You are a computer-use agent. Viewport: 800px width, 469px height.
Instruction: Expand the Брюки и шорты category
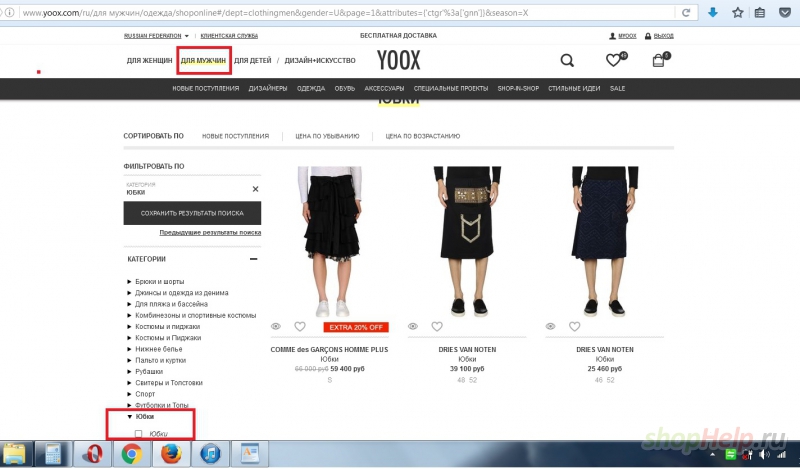129,281
